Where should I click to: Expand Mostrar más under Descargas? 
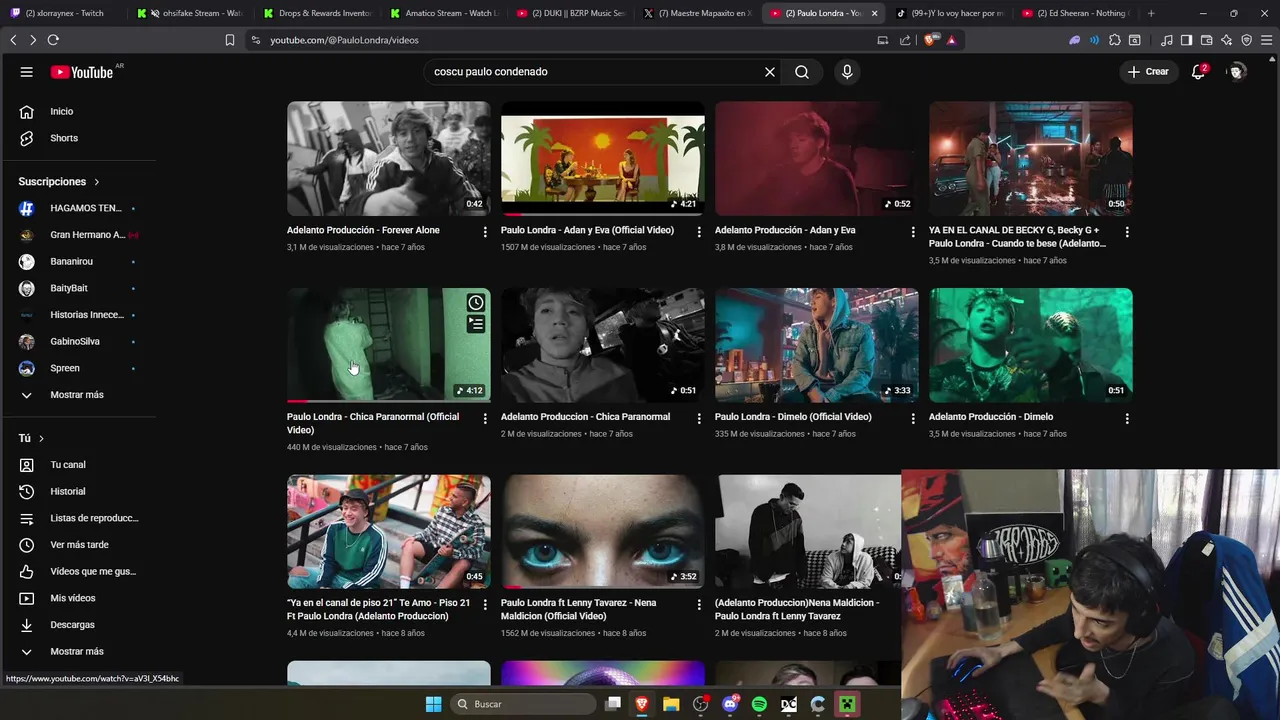[x=78, y=652]
